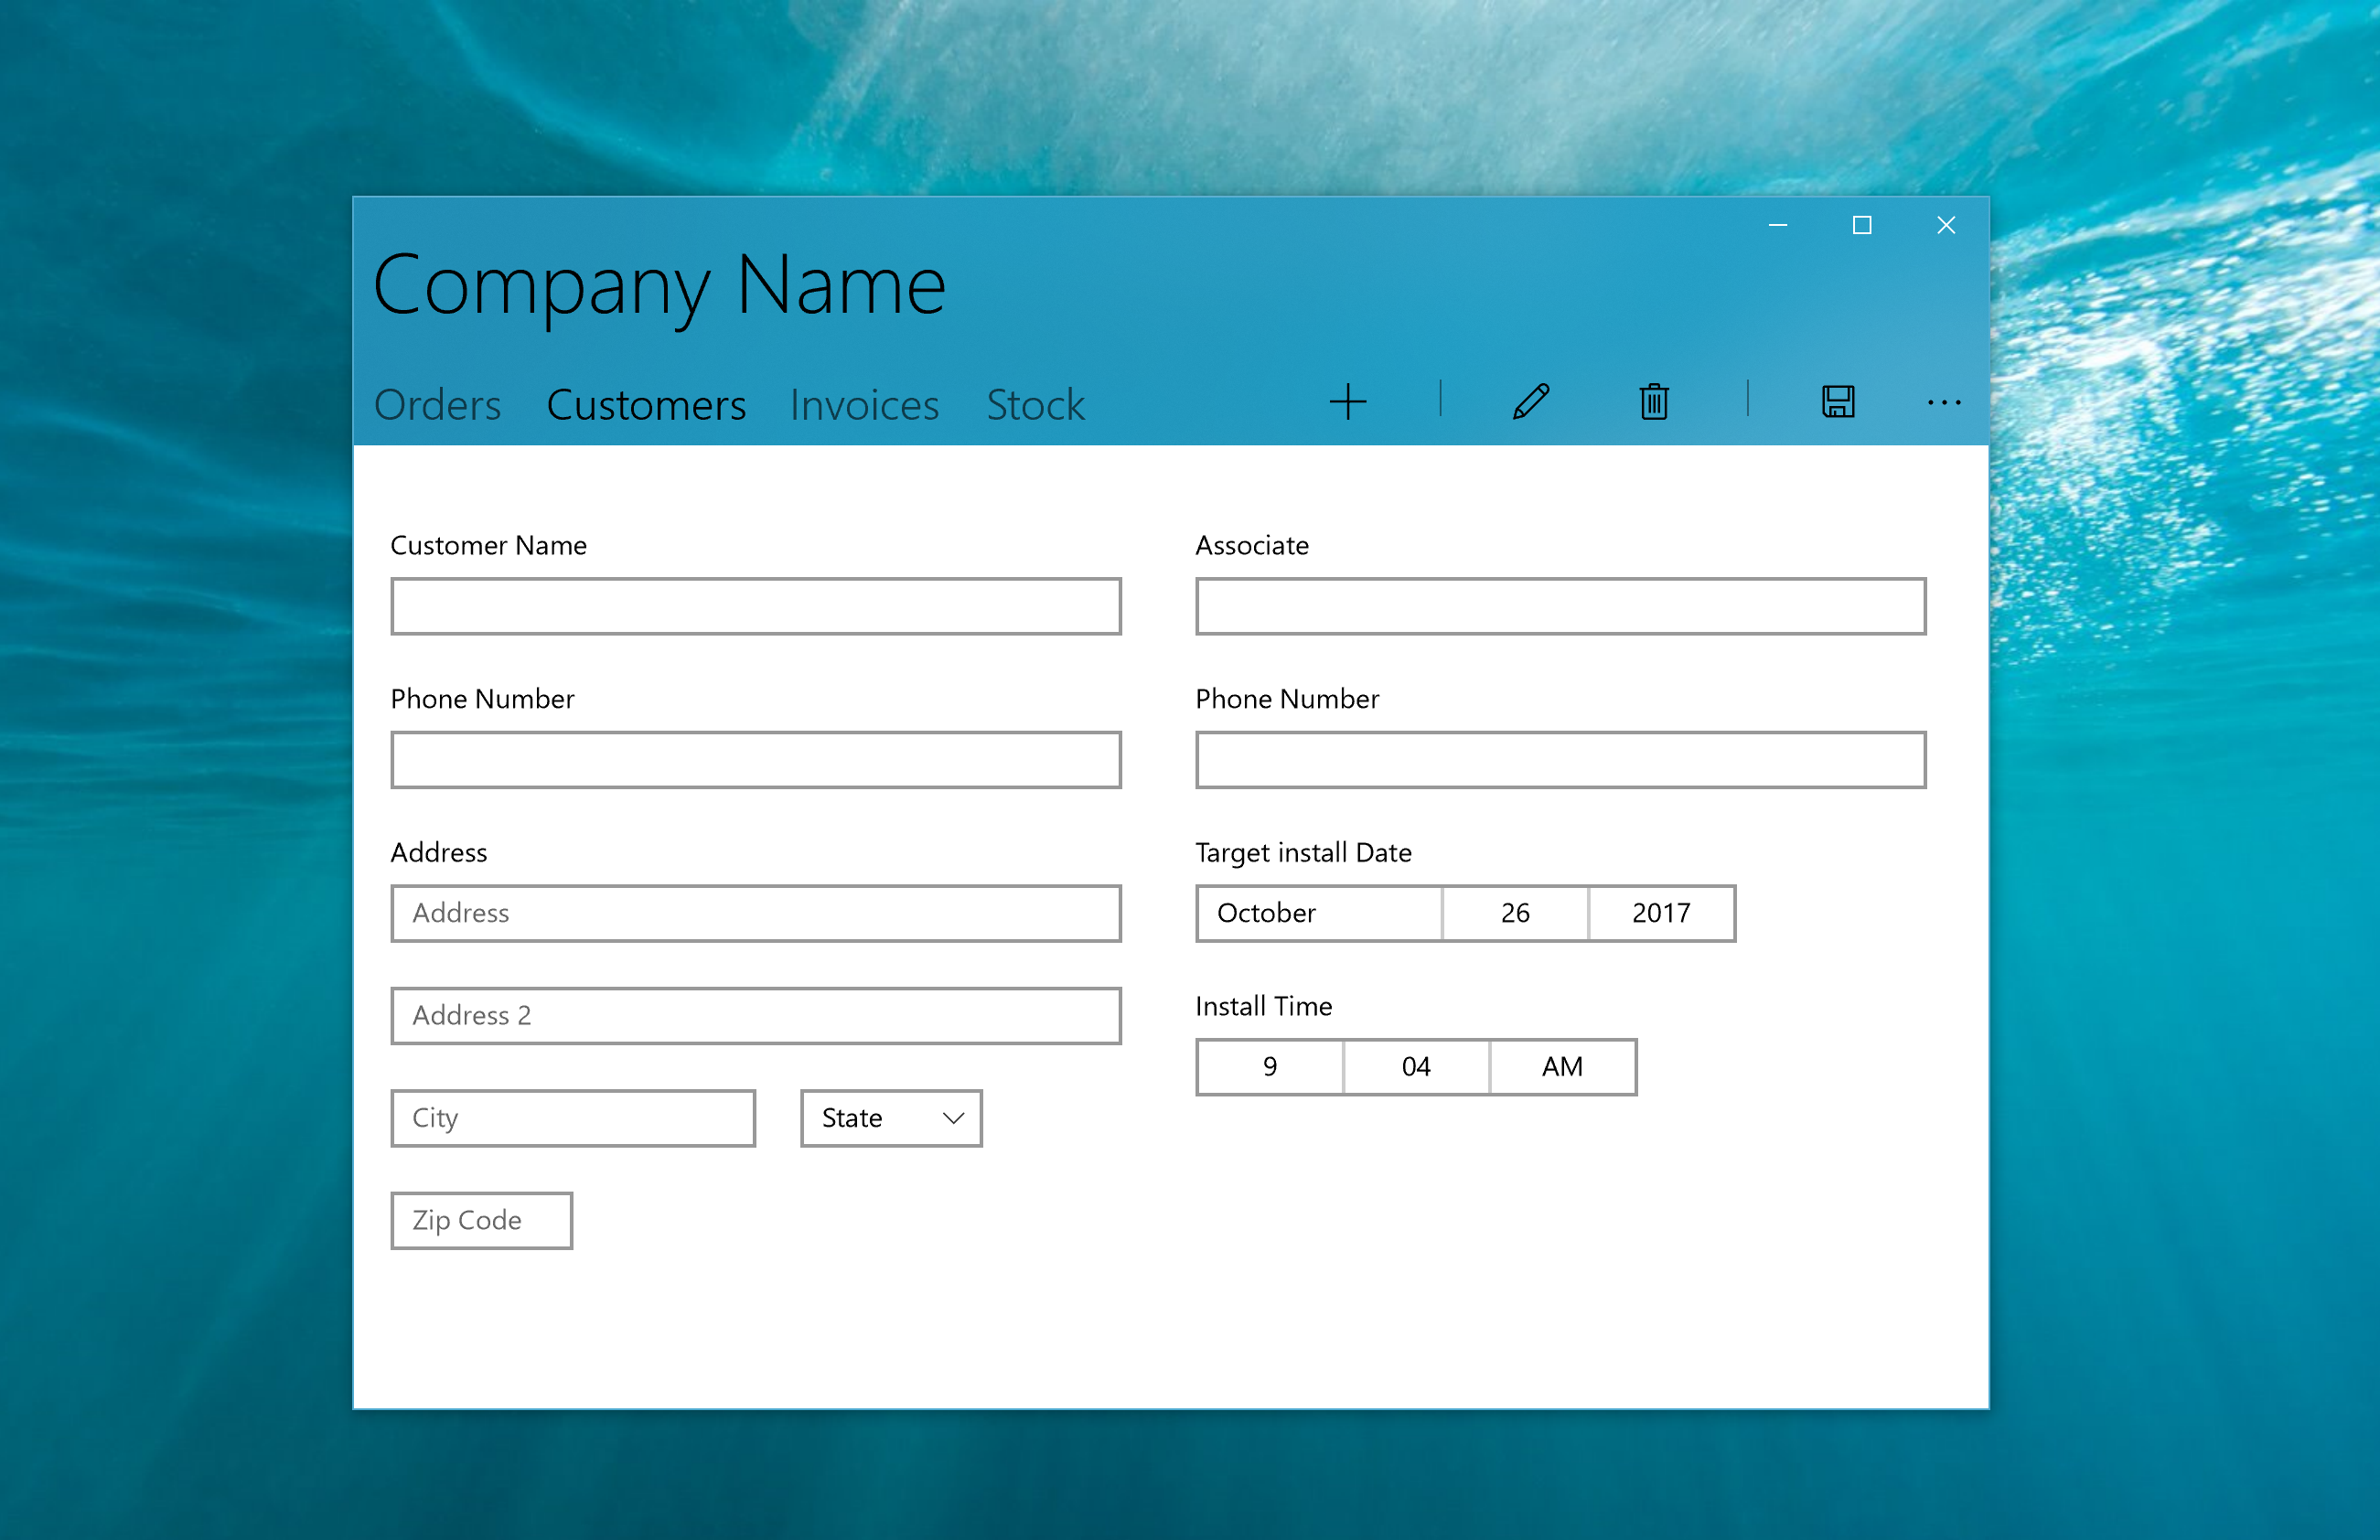This screenshot has width=2380, height=1540.
Task: Click the Stock navigation item
Action: tap(1035, 402)
